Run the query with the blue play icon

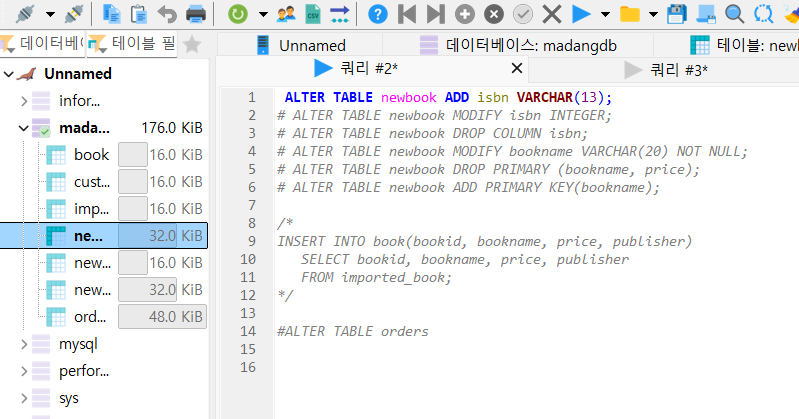pyautogui.click(x=580, y=14)
